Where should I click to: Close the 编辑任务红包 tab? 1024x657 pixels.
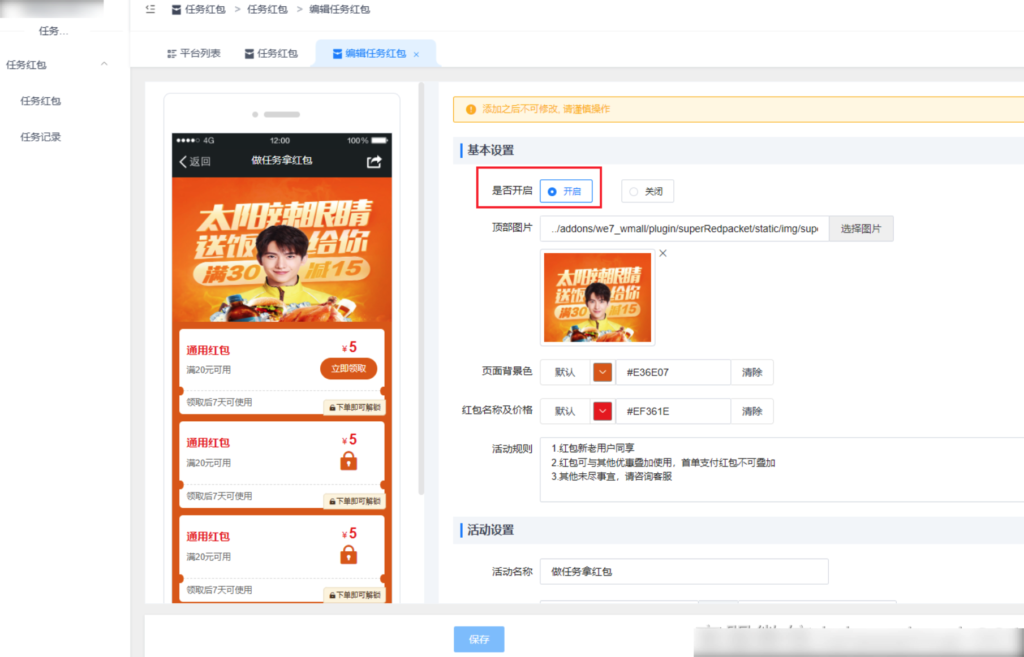pyautogui.click(x=416, y=54)
